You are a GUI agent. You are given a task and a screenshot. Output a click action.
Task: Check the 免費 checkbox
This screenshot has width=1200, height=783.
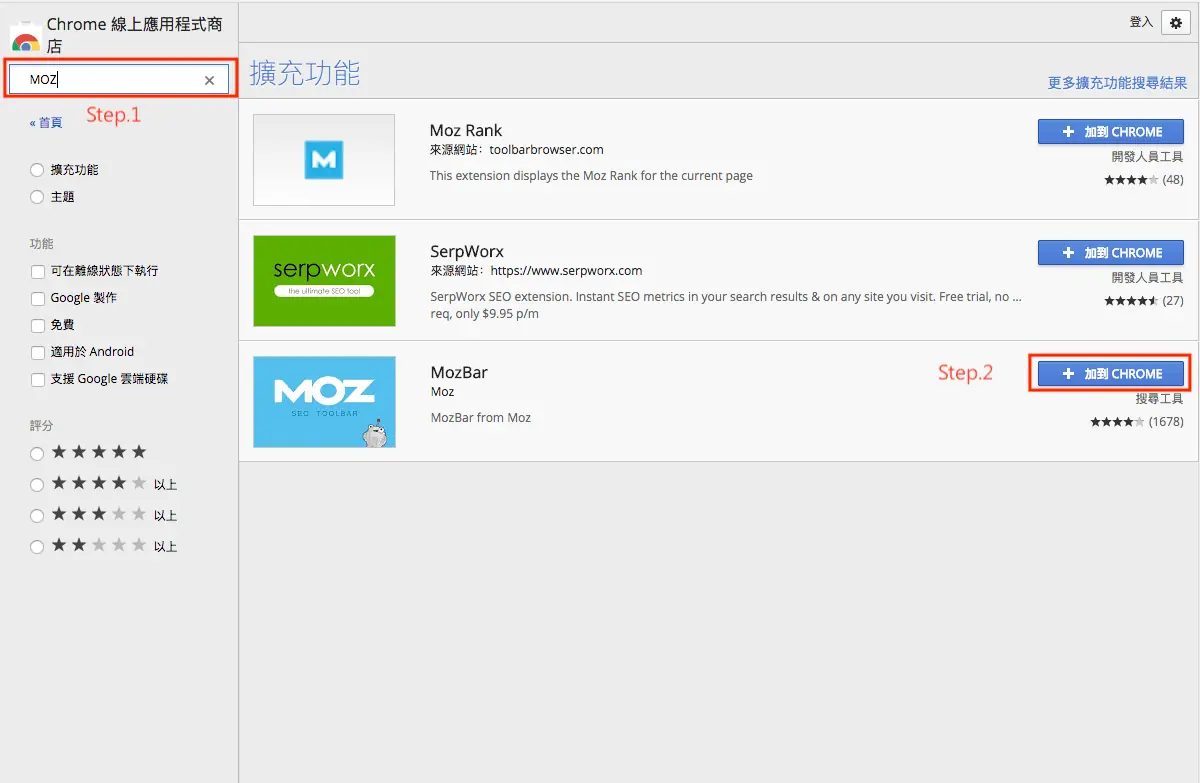pyautogui.click(x=38, y=325)
